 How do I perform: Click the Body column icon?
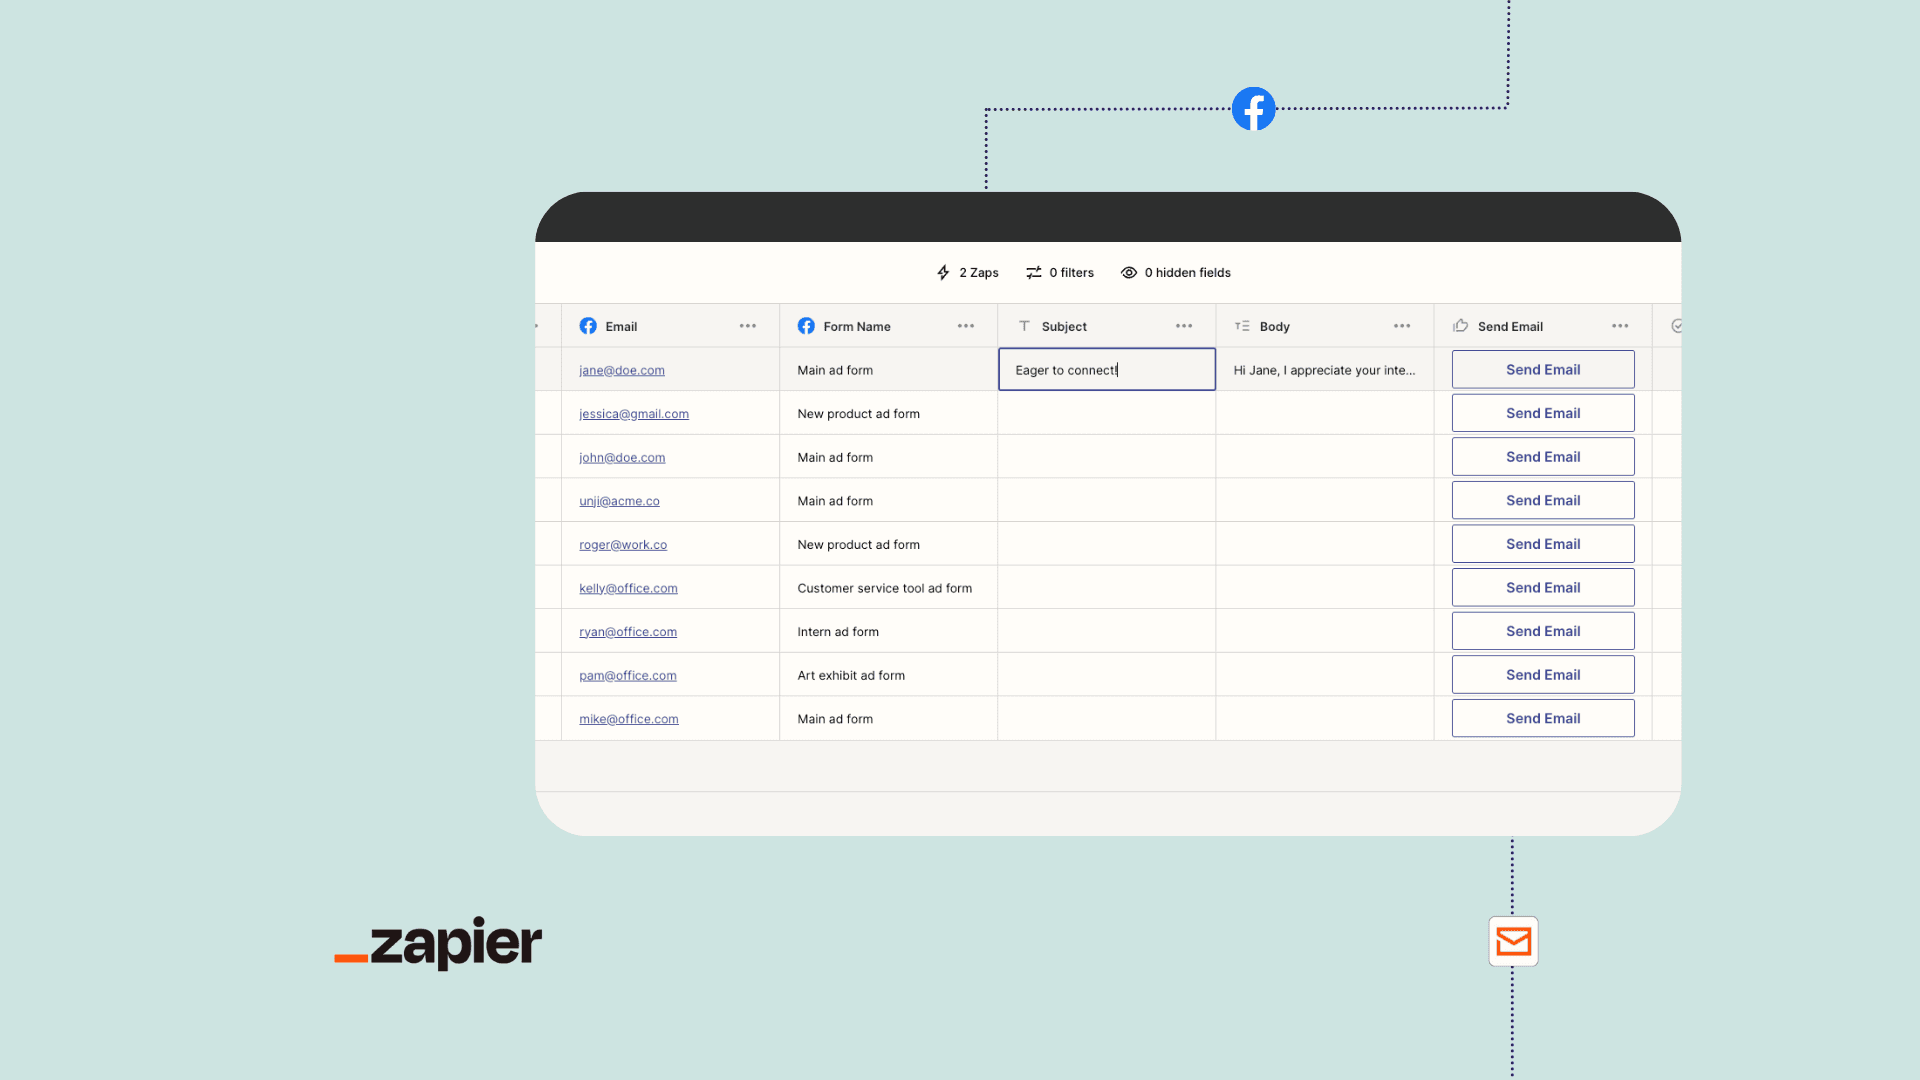click(1242, 326)
